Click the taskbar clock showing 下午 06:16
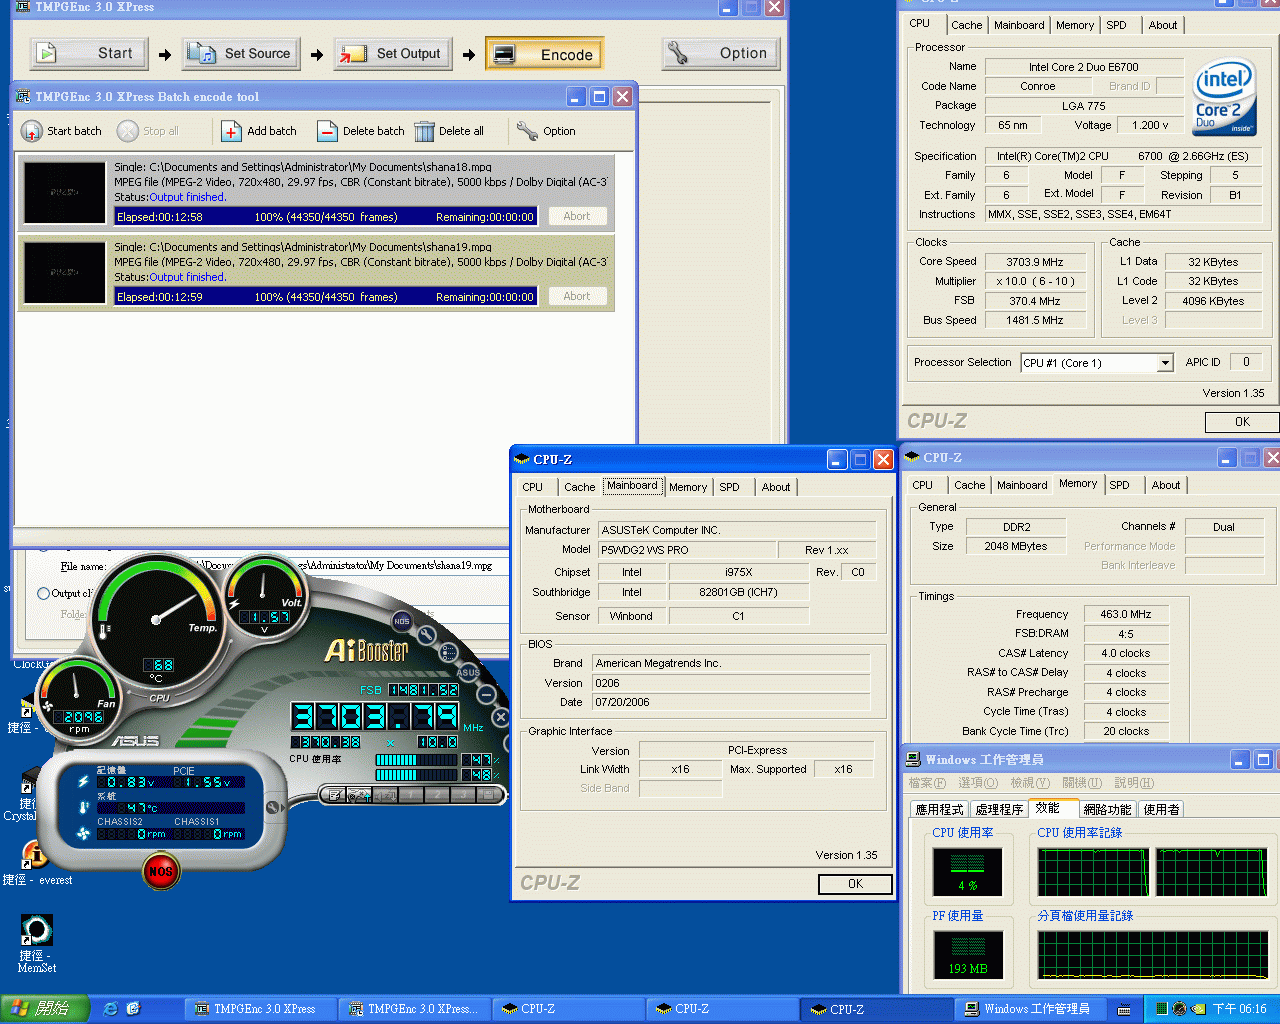This screenshot has width=1280, height=1024. pos(1239,1010)
